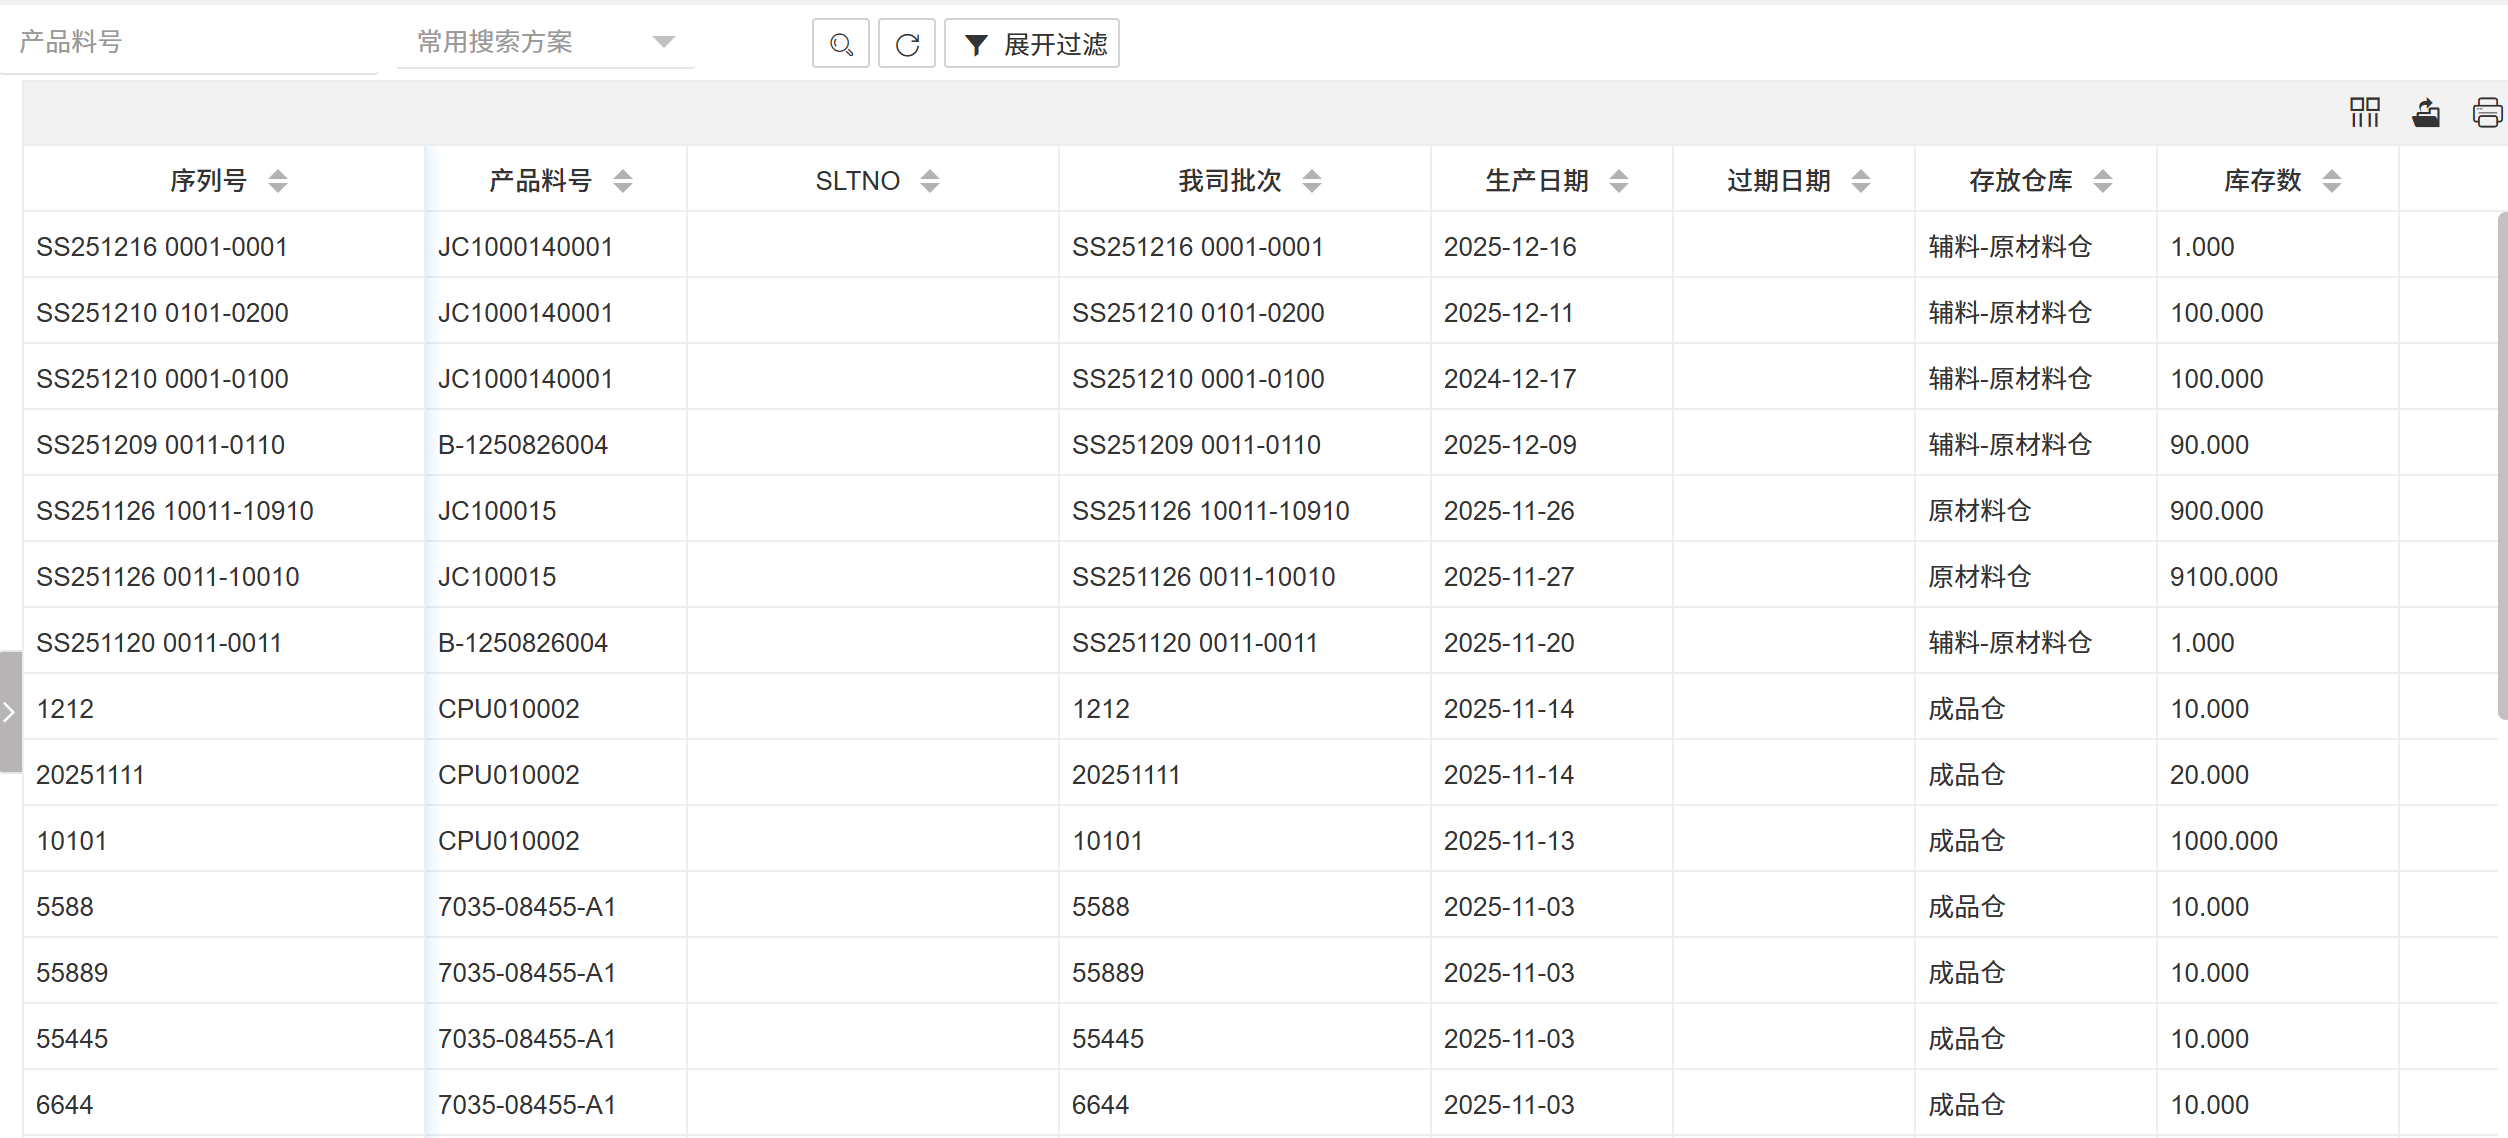Click the magnifier search icon button

840,44
